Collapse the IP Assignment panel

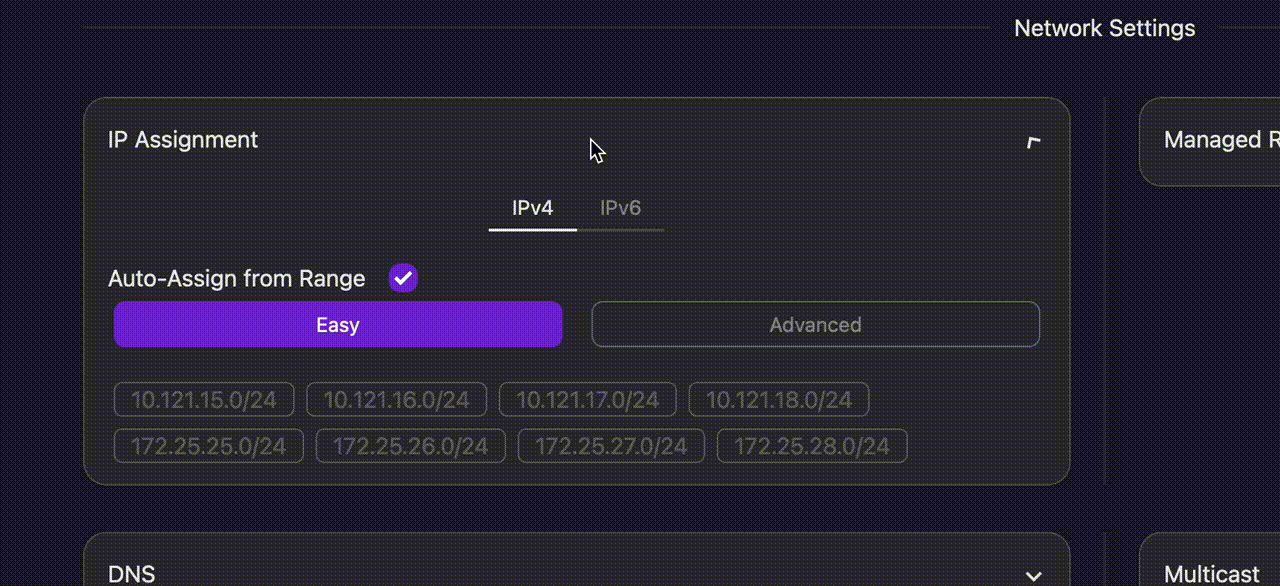coord(1033,141)
